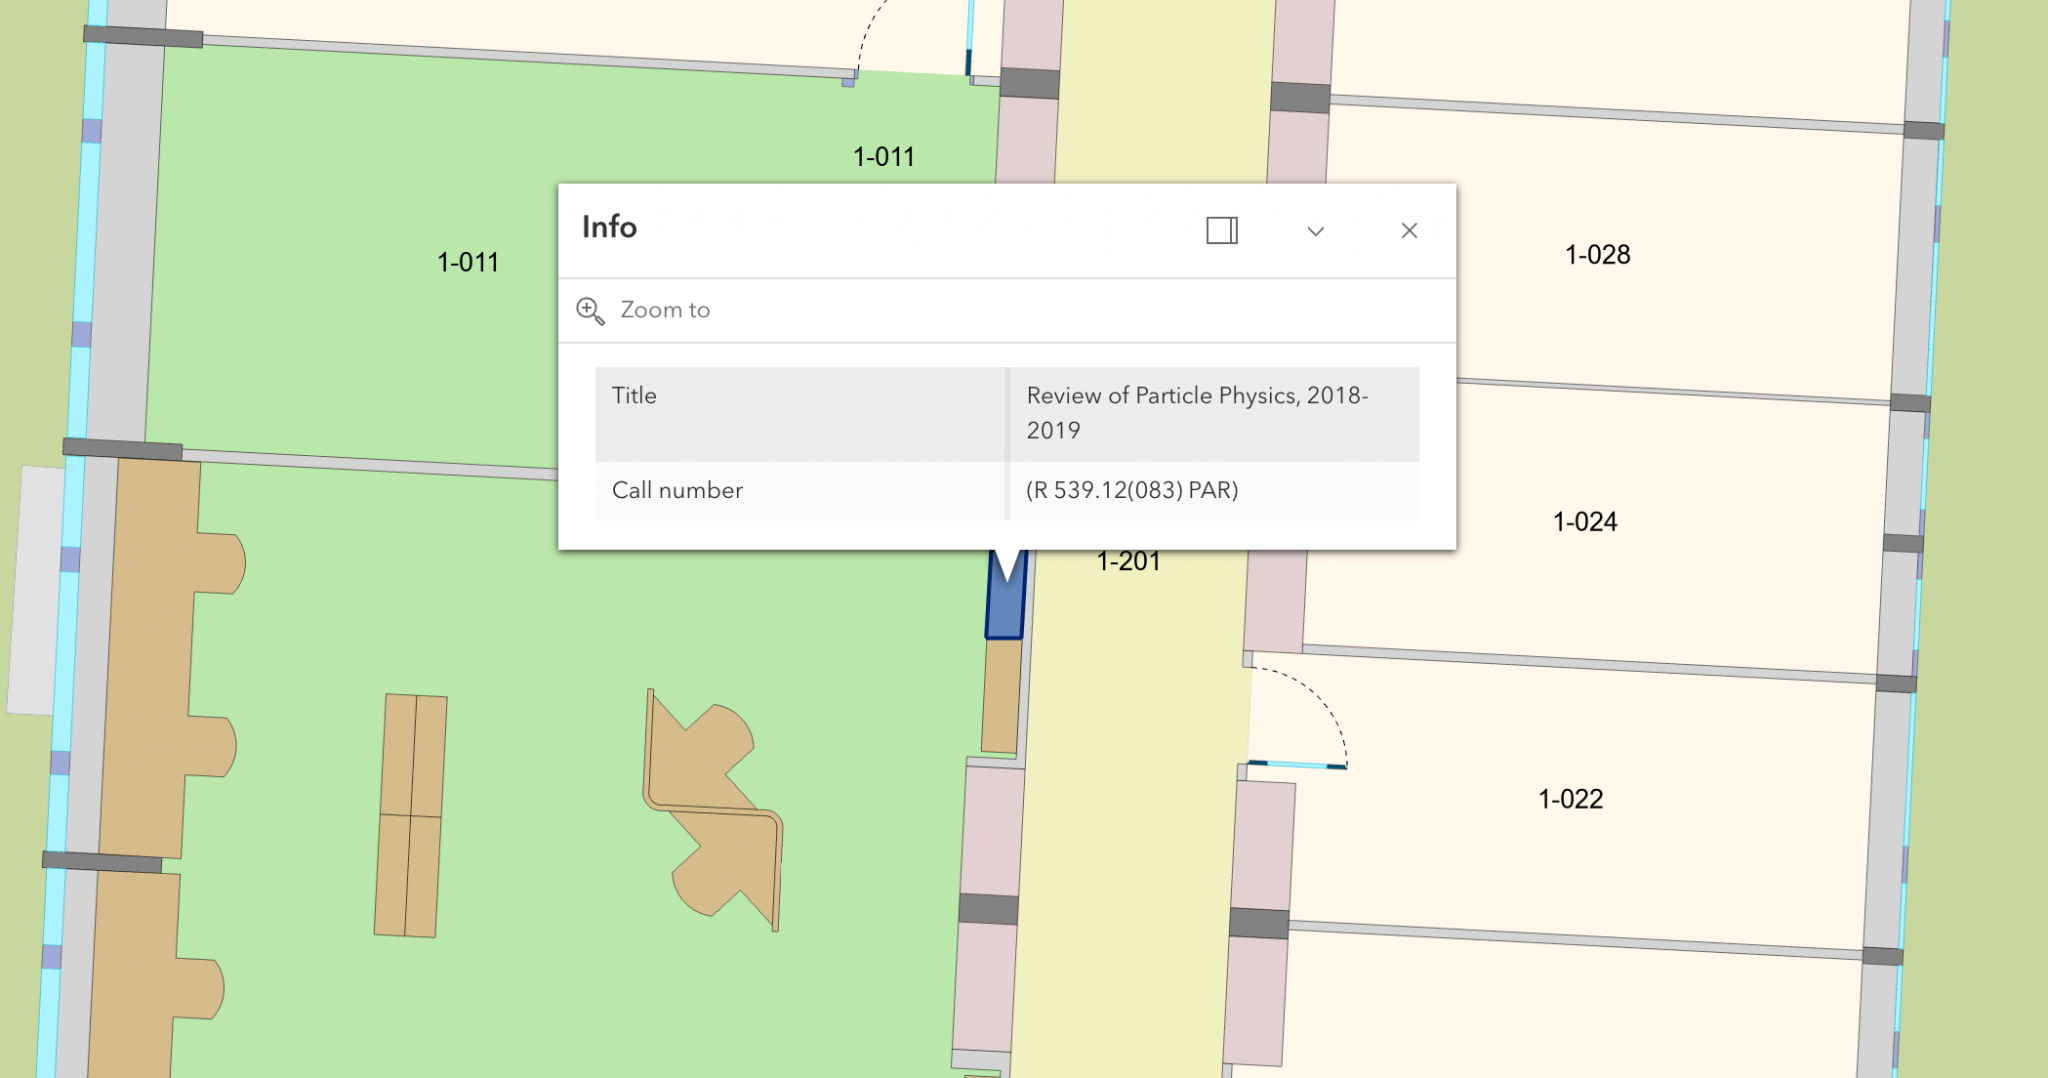Collapse the Info popup with the chevron
The width and height of the screenshot is (2048, 1078).
[1315, 231]
